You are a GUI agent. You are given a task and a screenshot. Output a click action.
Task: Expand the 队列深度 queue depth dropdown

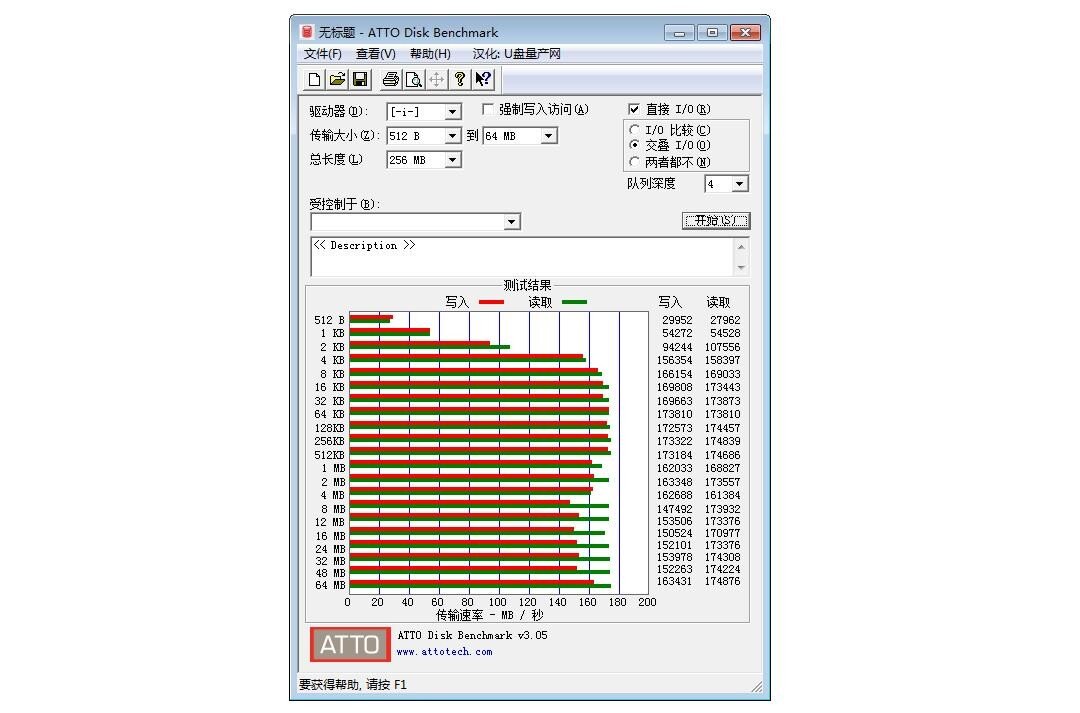[x=739, y=184]
